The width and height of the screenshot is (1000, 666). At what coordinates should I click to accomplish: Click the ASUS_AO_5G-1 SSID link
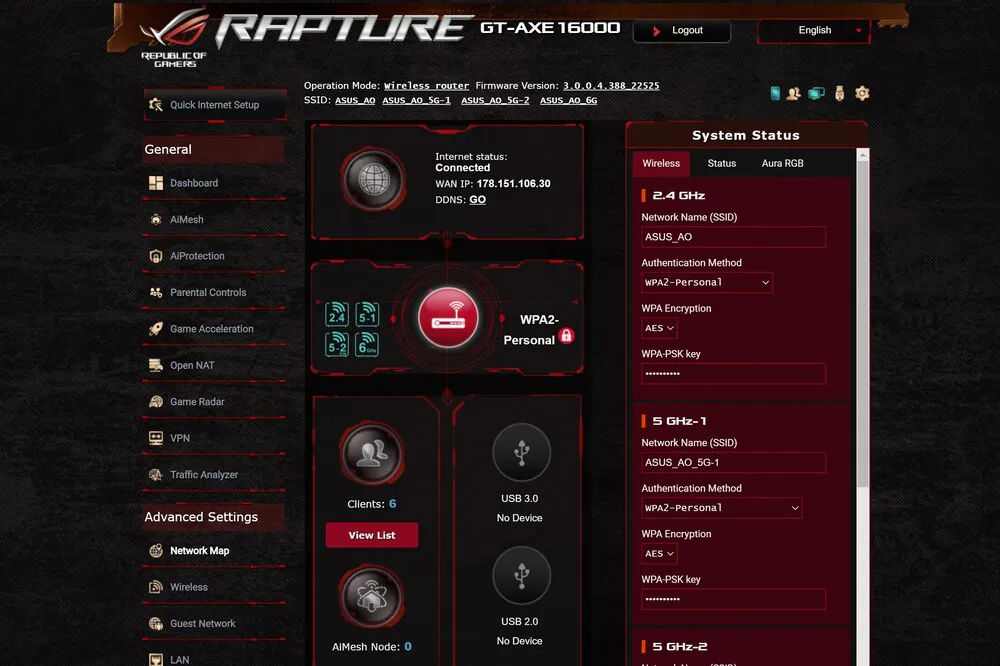coord(416,100)
